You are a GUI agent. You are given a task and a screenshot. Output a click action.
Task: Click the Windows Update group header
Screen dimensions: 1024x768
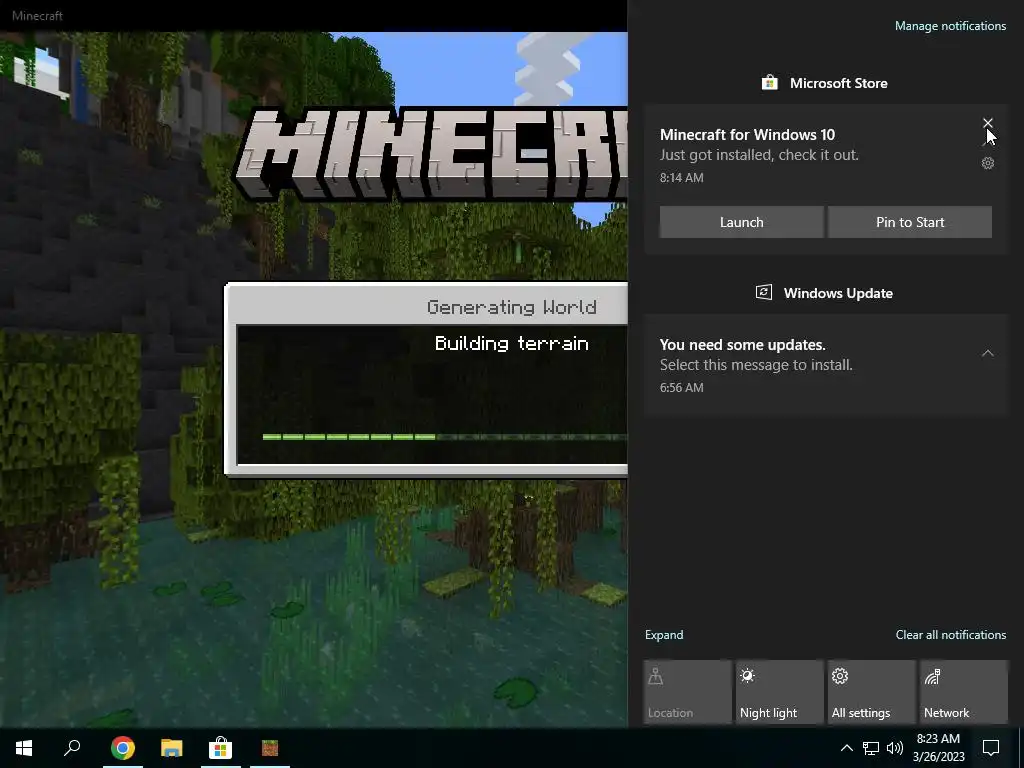[x=825, y=293]
